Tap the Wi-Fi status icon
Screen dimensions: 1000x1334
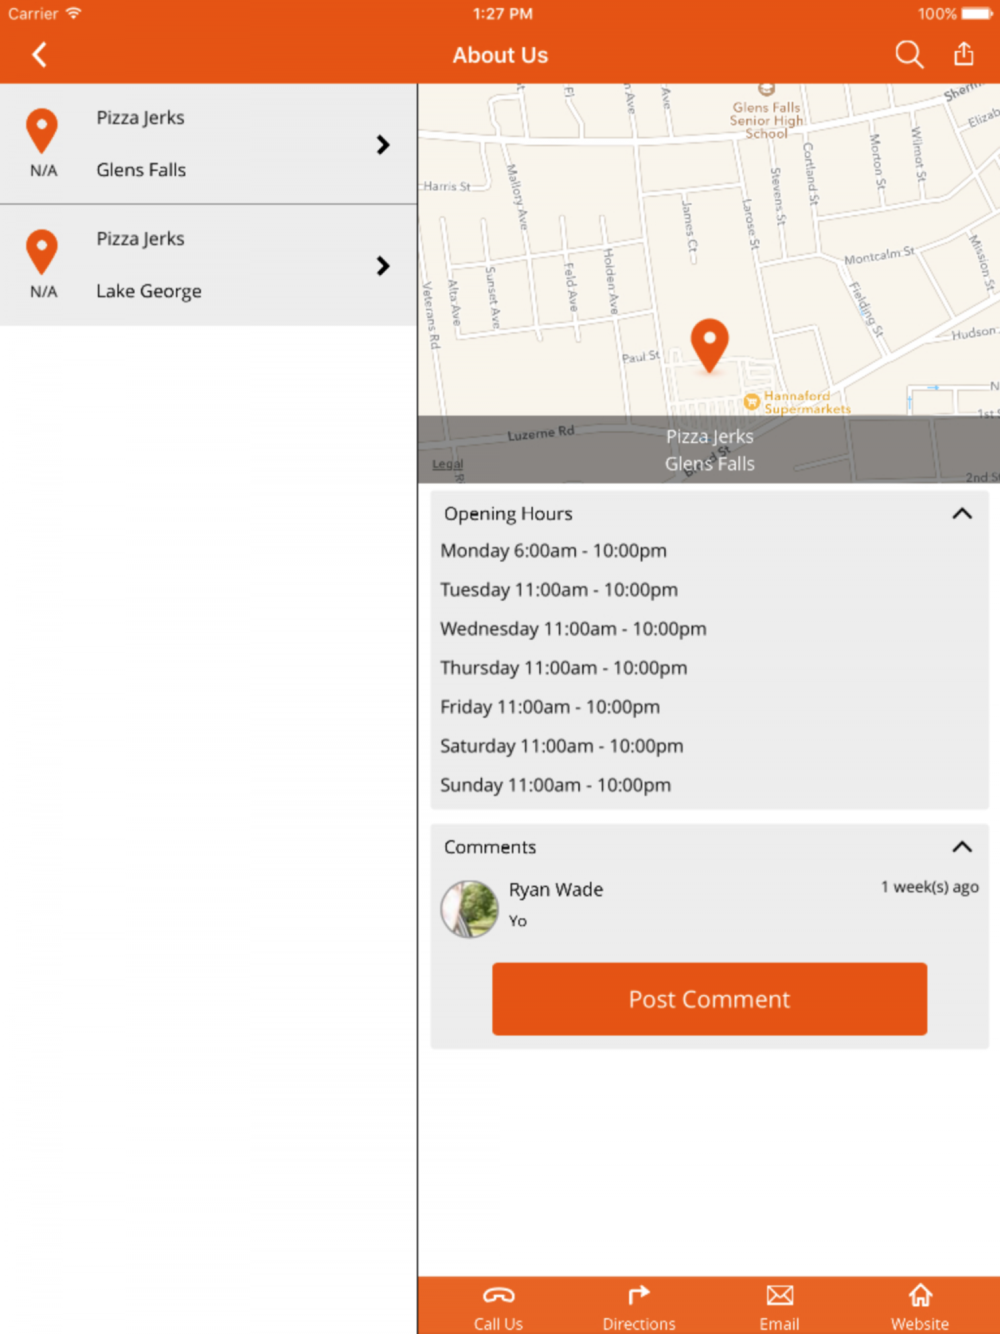[73, 13]
